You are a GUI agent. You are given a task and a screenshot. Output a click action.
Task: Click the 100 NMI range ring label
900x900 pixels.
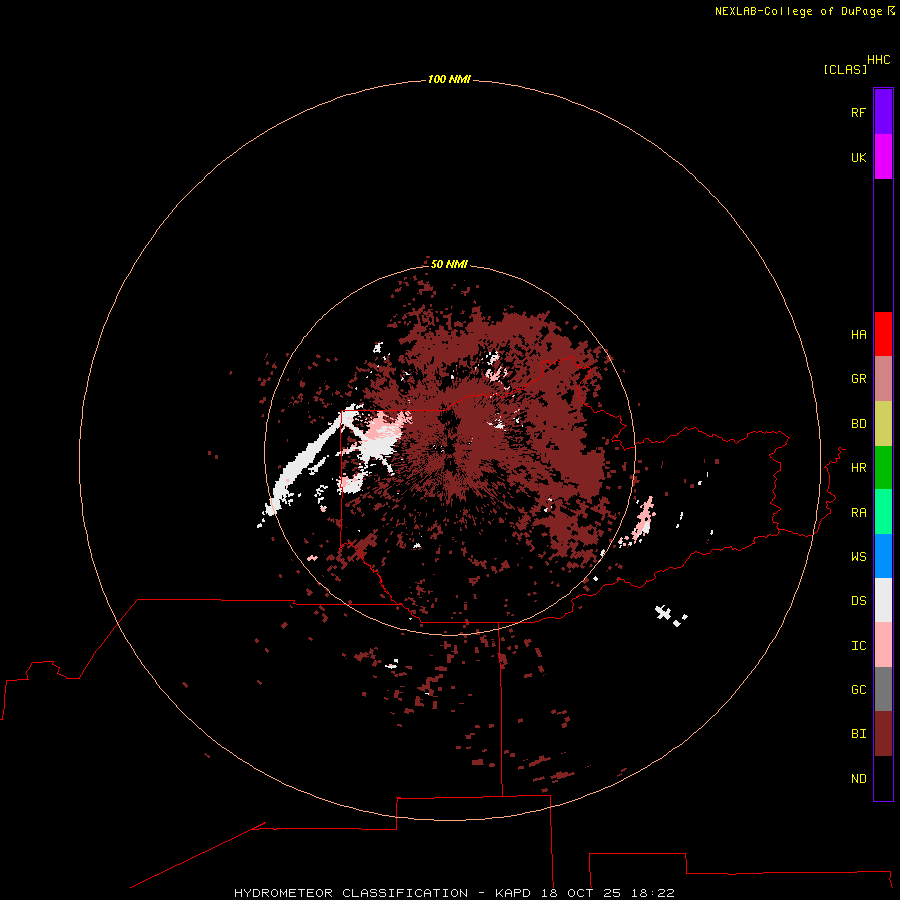coord(449,79)
